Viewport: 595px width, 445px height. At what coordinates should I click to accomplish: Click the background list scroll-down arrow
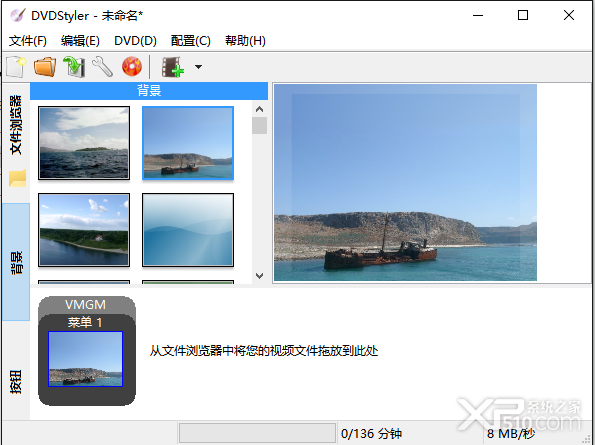260,275
